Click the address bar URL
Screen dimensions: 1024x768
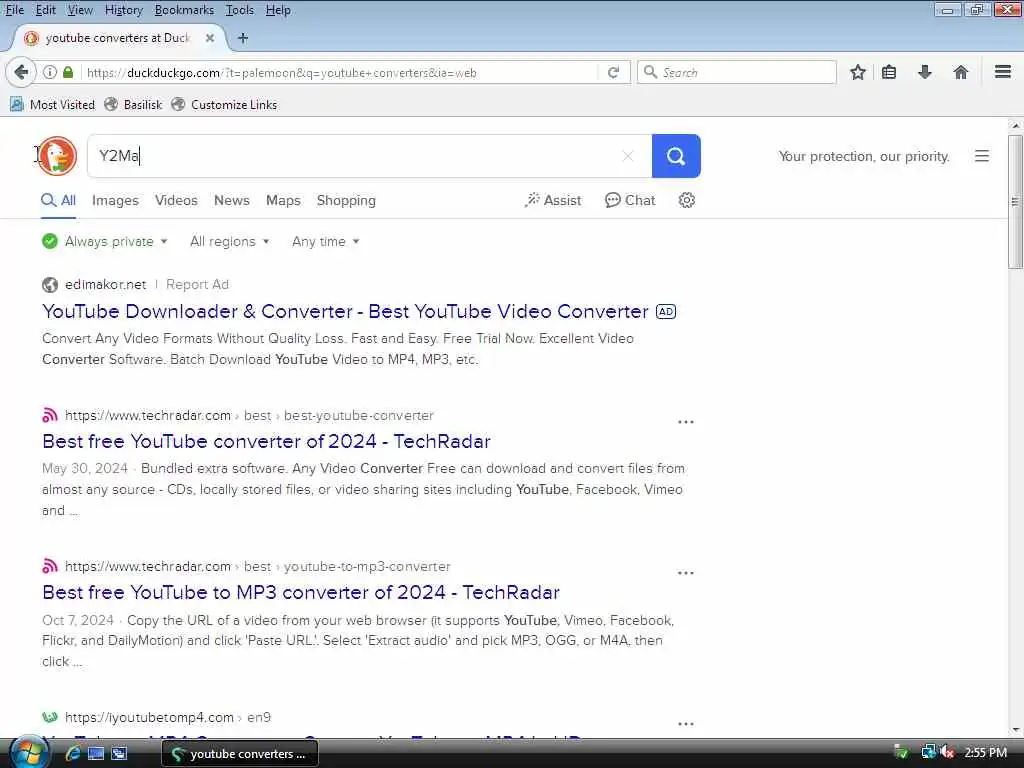[x=281, y=73]
